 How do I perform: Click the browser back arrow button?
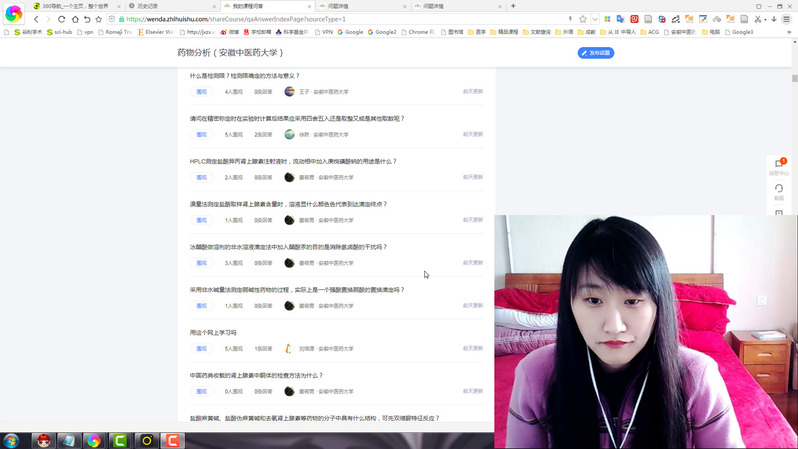(36, 19)
